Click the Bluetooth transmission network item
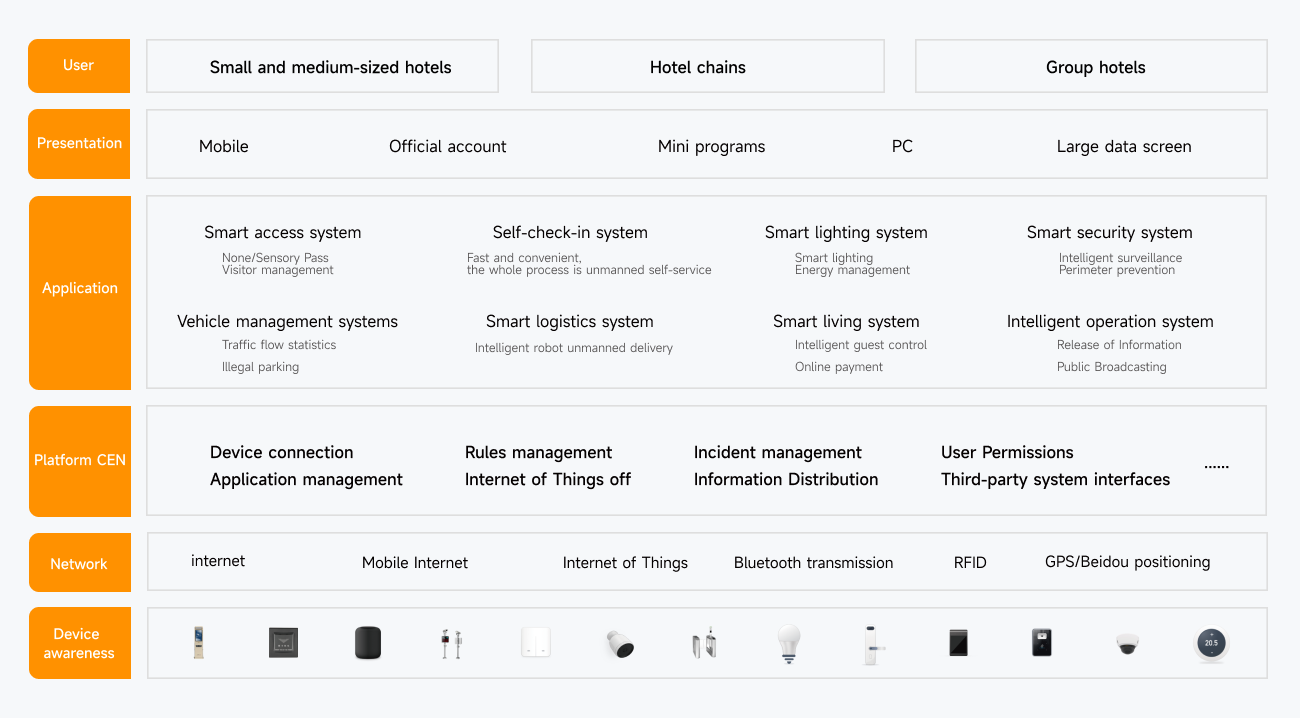 [x=813, y=563]
